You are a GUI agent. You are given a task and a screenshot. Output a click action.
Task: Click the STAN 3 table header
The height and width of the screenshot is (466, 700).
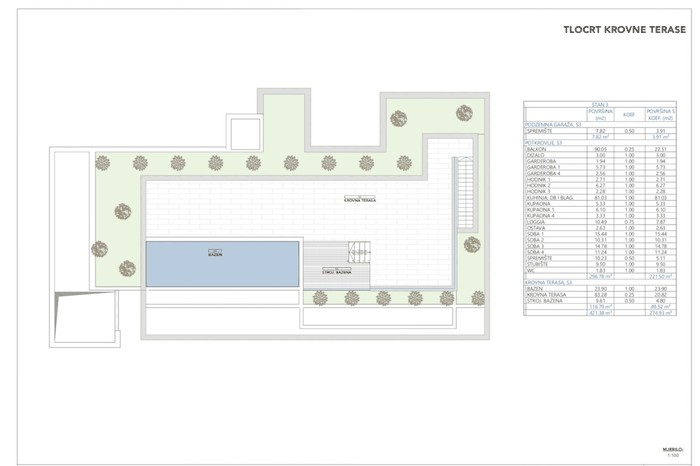pos(600,104)
